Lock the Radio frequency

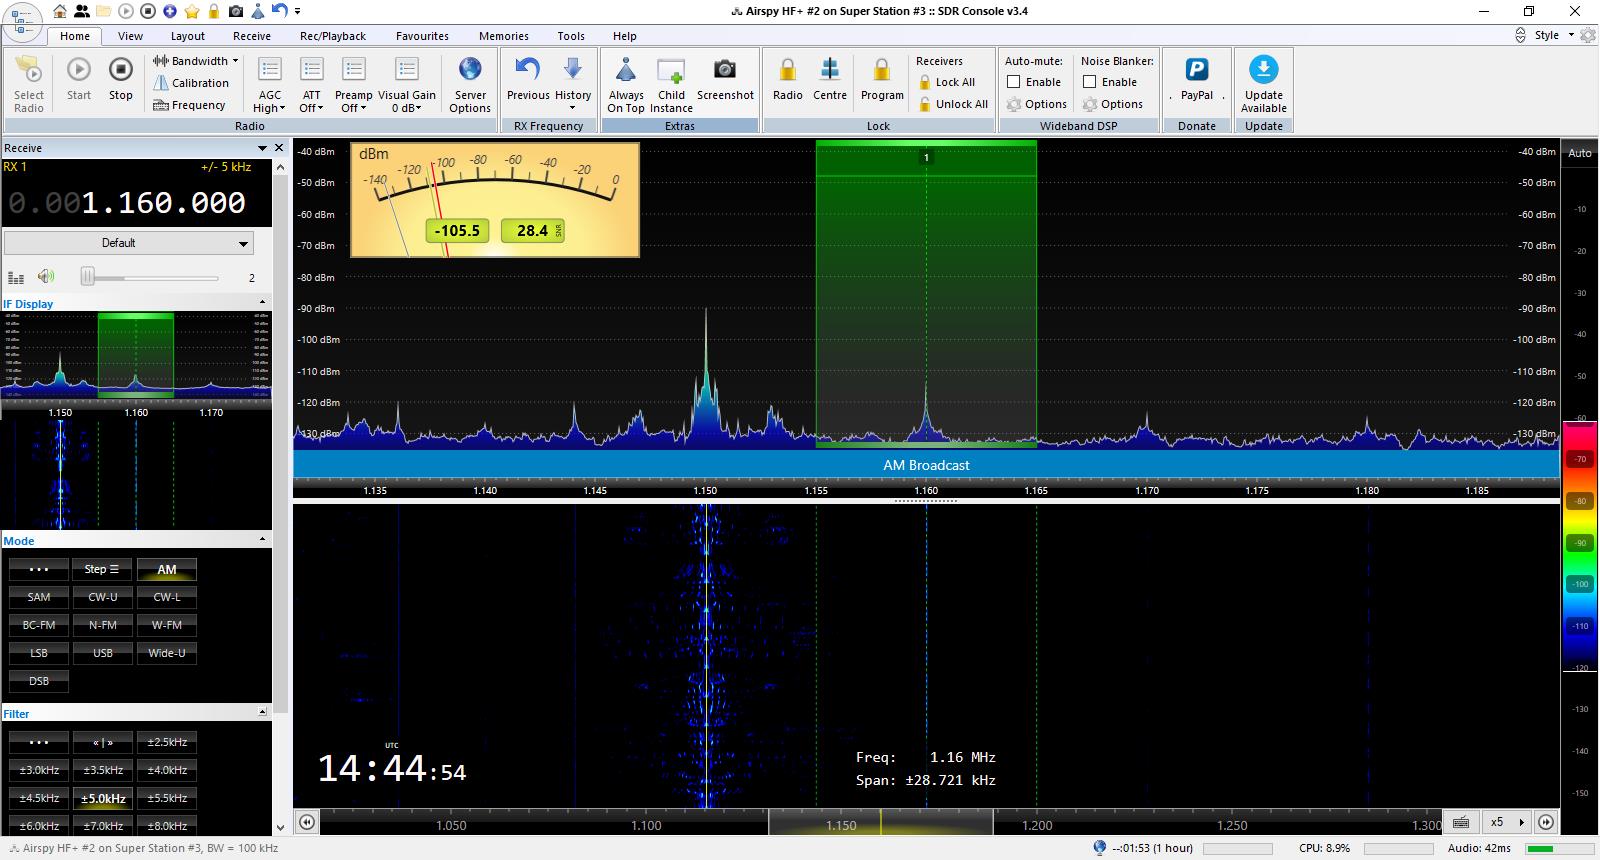(x=788, y=80)
